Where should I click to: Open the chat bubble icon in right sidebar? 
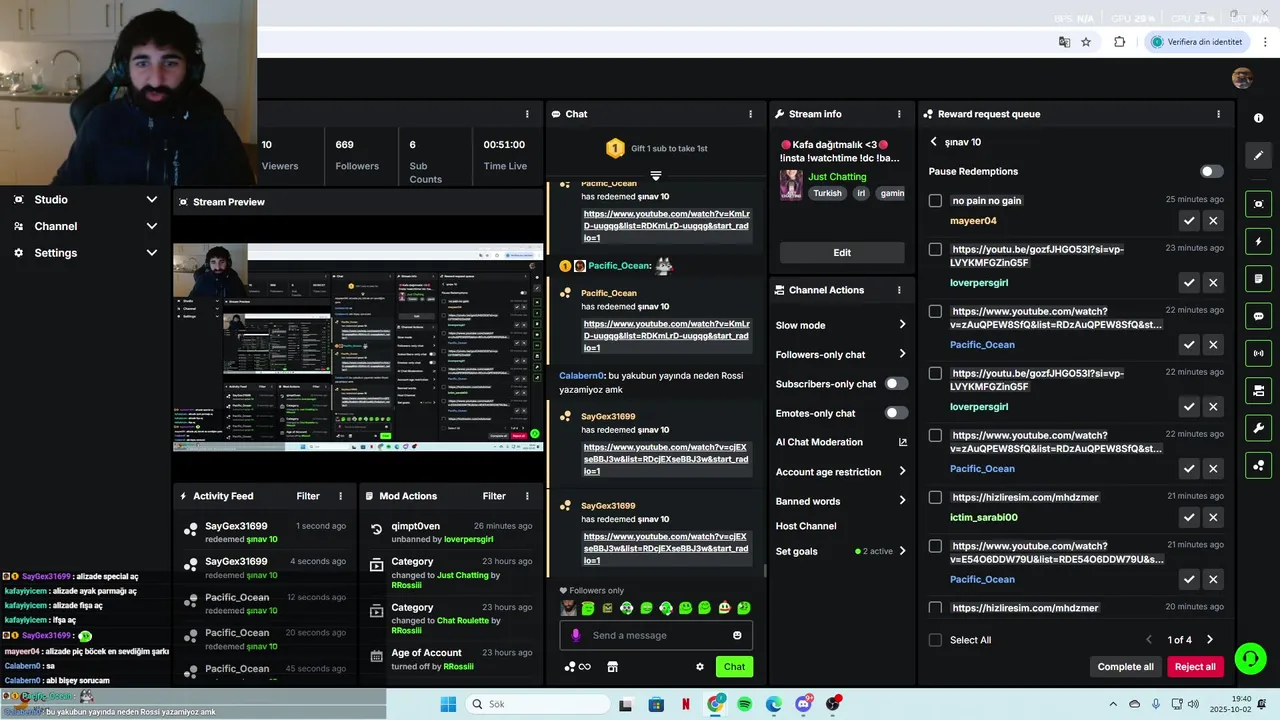(x=1258, y=316)
